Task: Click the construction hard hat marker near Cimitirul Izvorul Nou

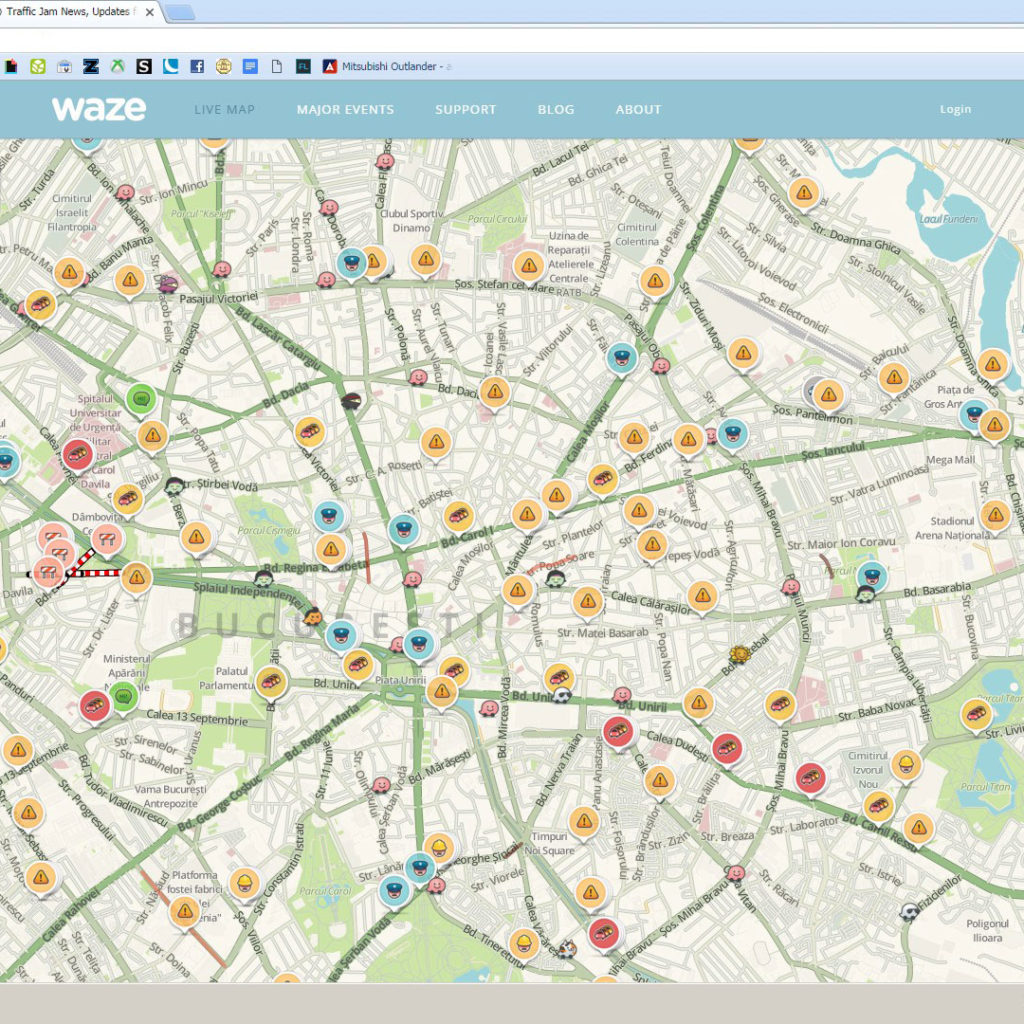Action: 906,765
